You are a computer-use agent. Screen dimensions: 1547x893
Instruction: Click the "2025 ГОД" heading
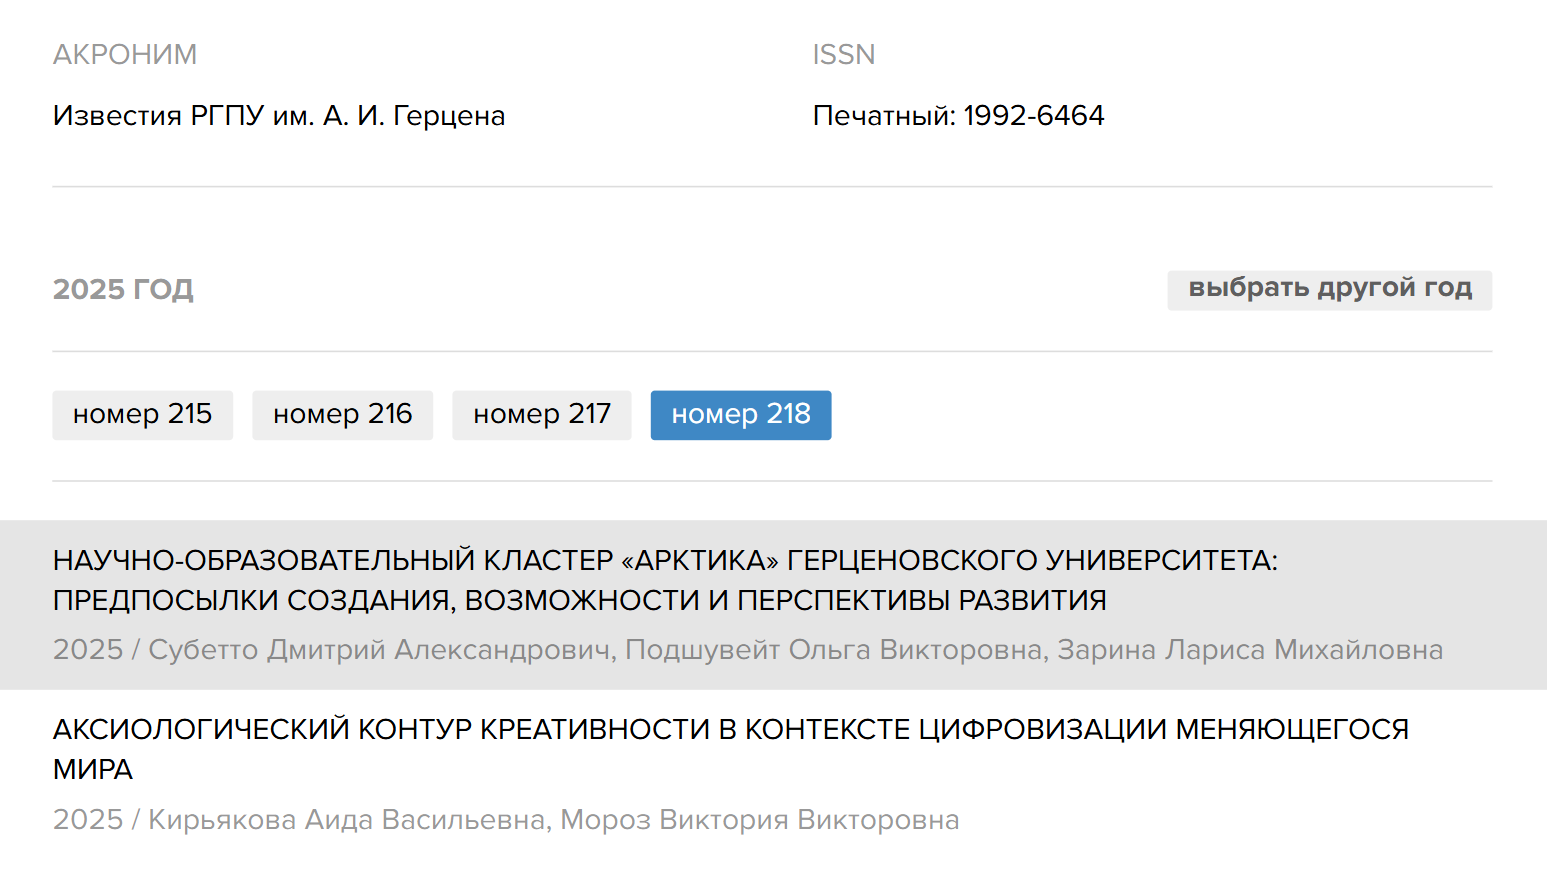coord(122,289)
